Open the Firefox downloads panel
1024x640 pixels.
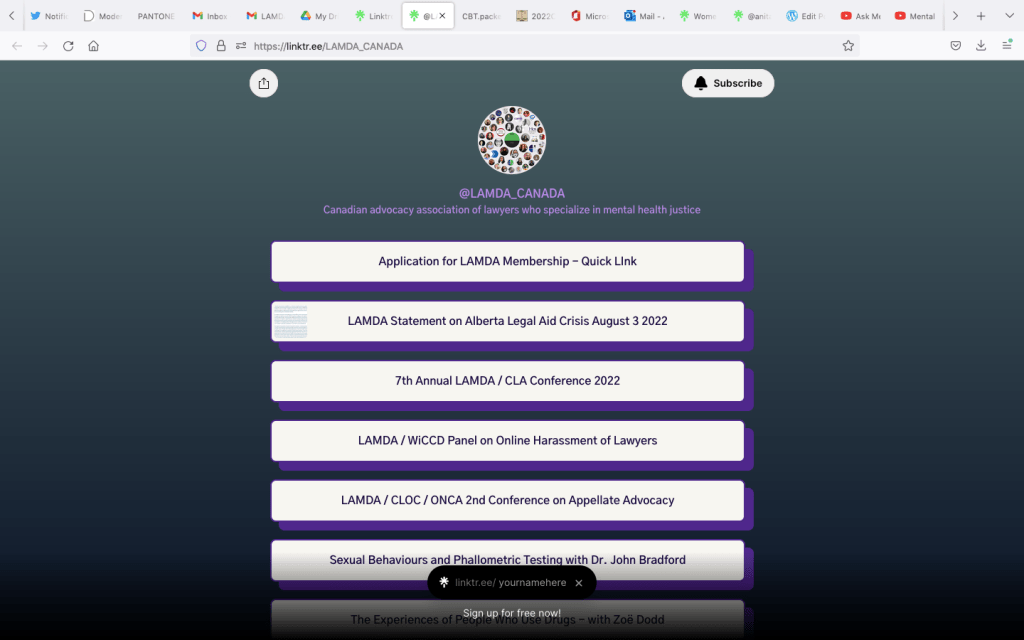(x=981, y=46)
